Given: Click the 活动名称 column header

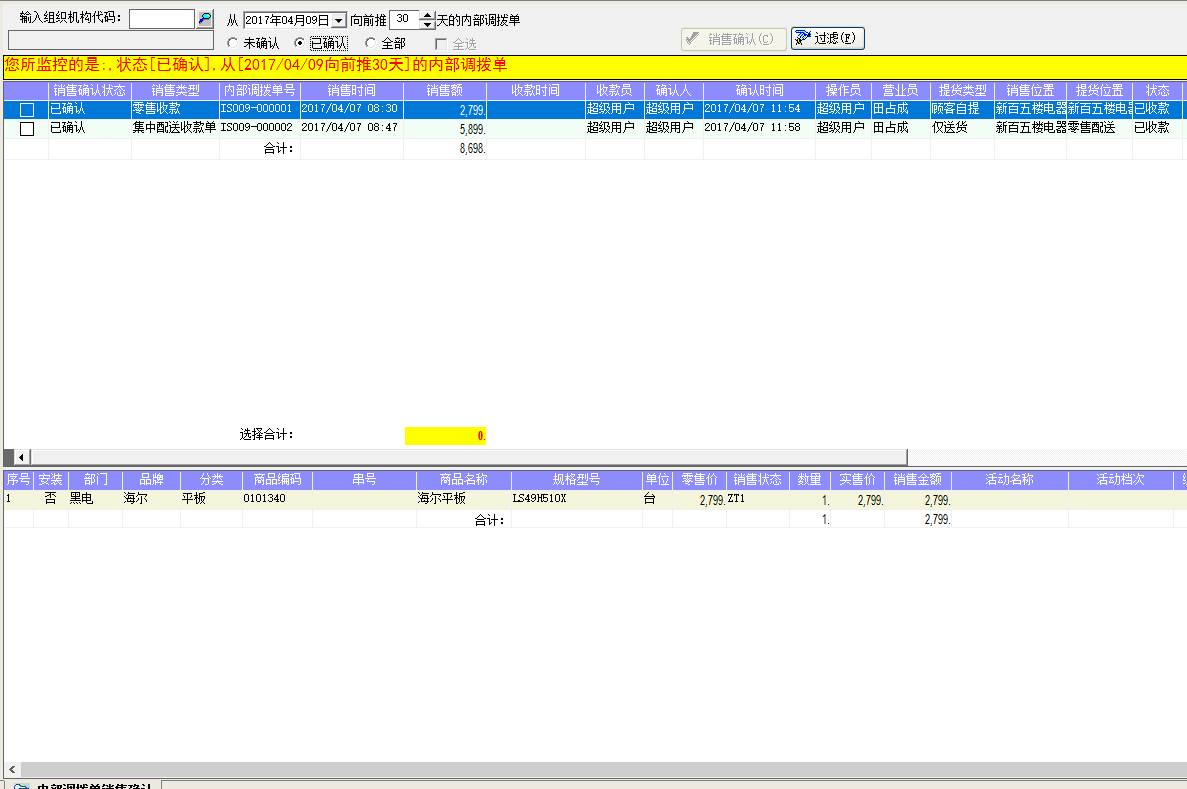Looking at the screenshot, I should coord(1009,479).
